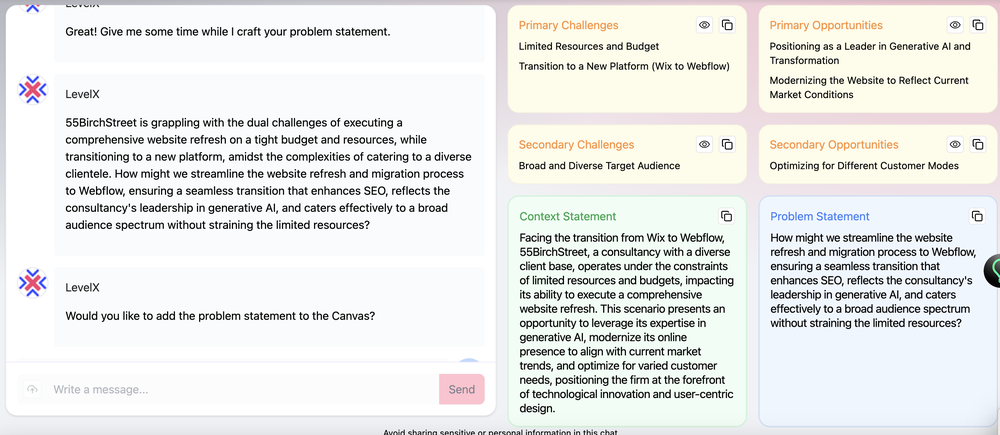This screenshot has height=435, width=1000.
Task: Copy the Context Statement text
Action: click(x=727, y=216)
